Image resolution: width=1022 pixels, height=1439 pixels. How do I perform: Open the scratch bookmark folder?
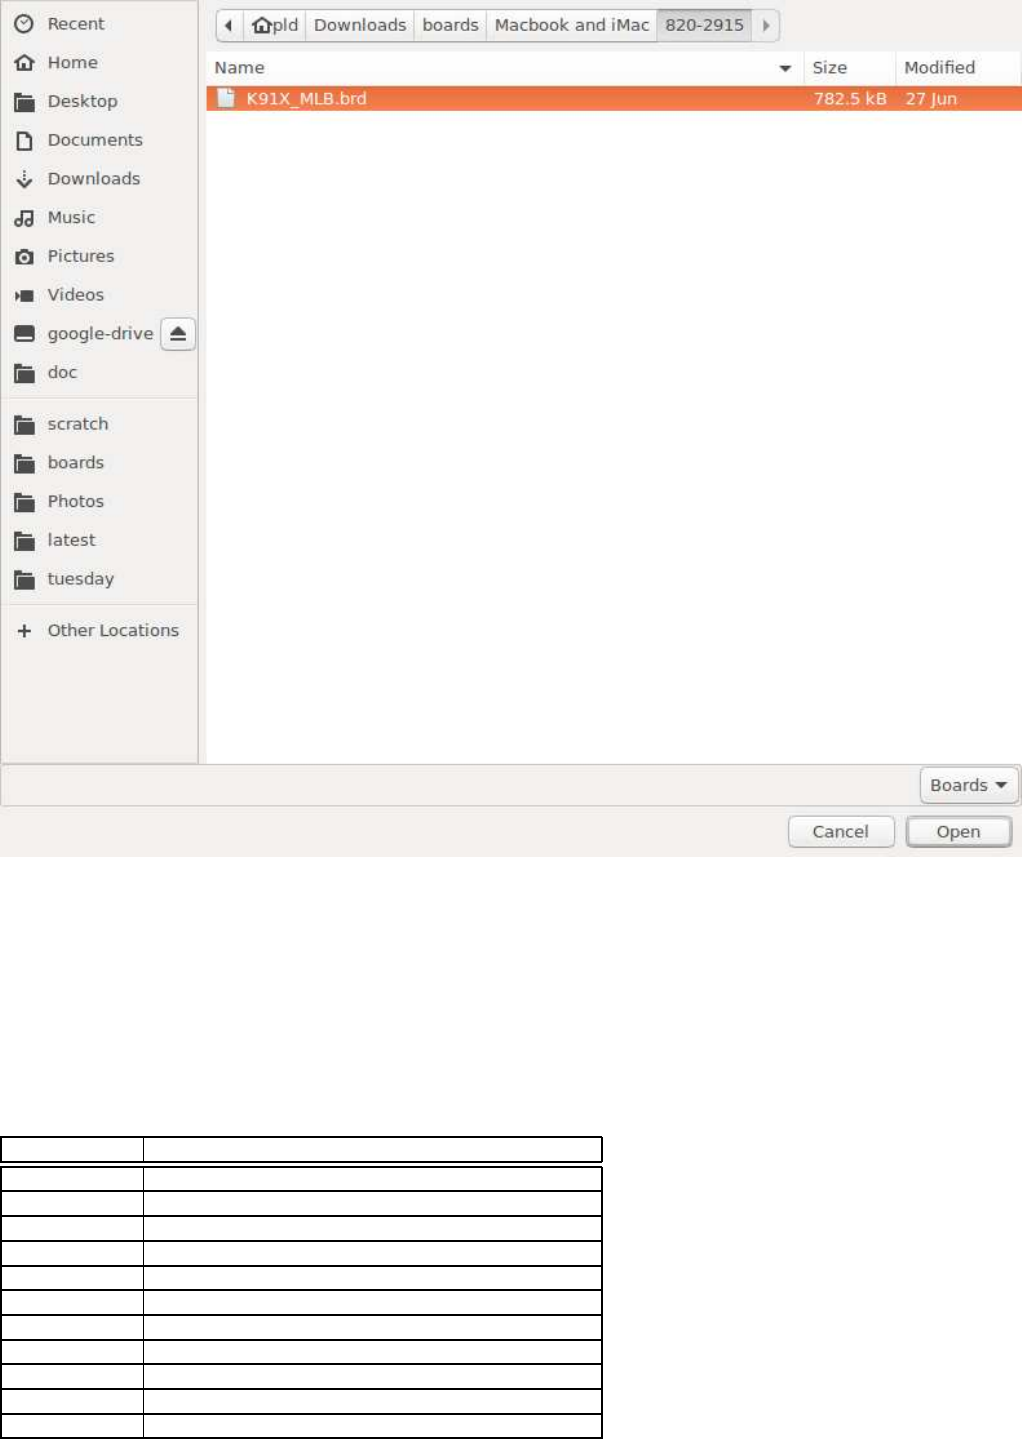99,424
